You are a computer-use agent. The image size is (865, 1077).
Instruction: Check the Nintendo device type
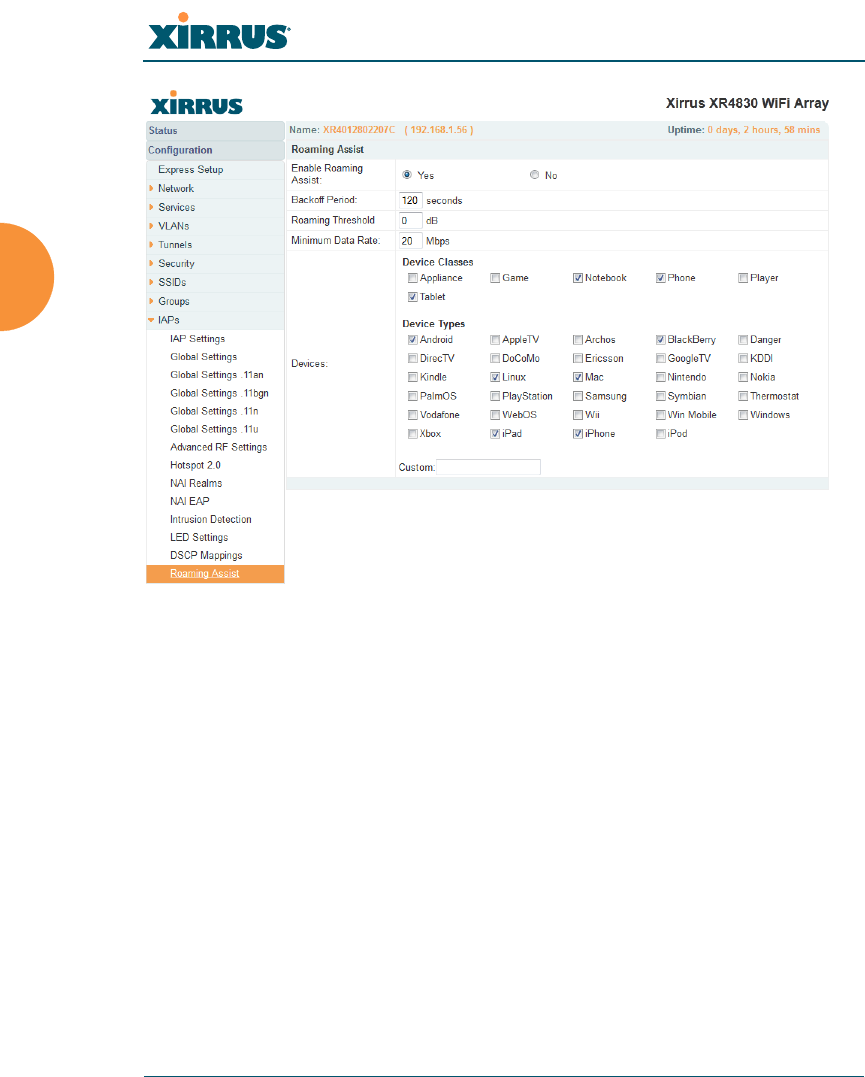660,377
